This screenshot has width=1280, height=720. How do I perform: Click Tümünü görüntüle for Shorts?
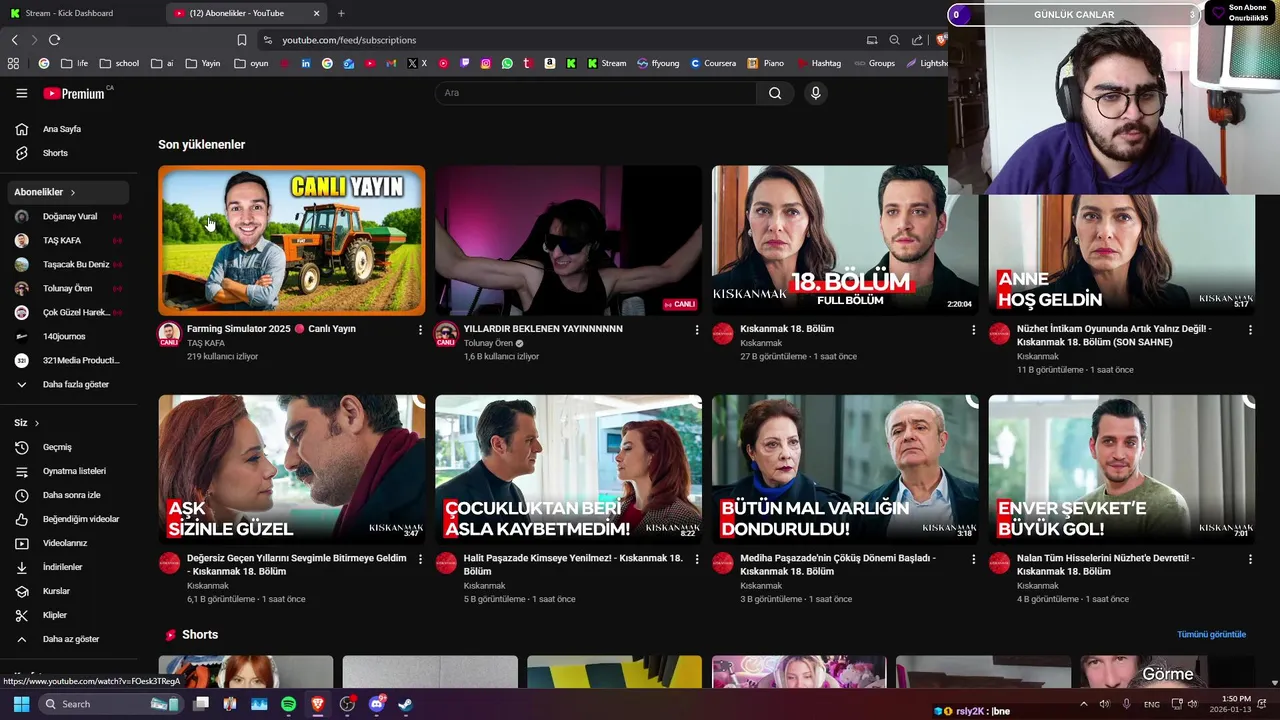point(1211,634)
